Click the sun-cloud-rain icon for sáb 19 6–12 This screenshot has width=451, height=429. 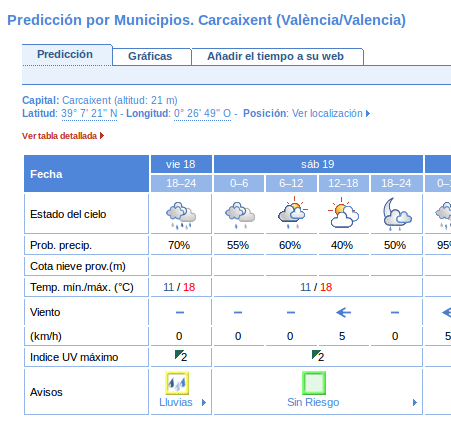click(x=292, y=213)
